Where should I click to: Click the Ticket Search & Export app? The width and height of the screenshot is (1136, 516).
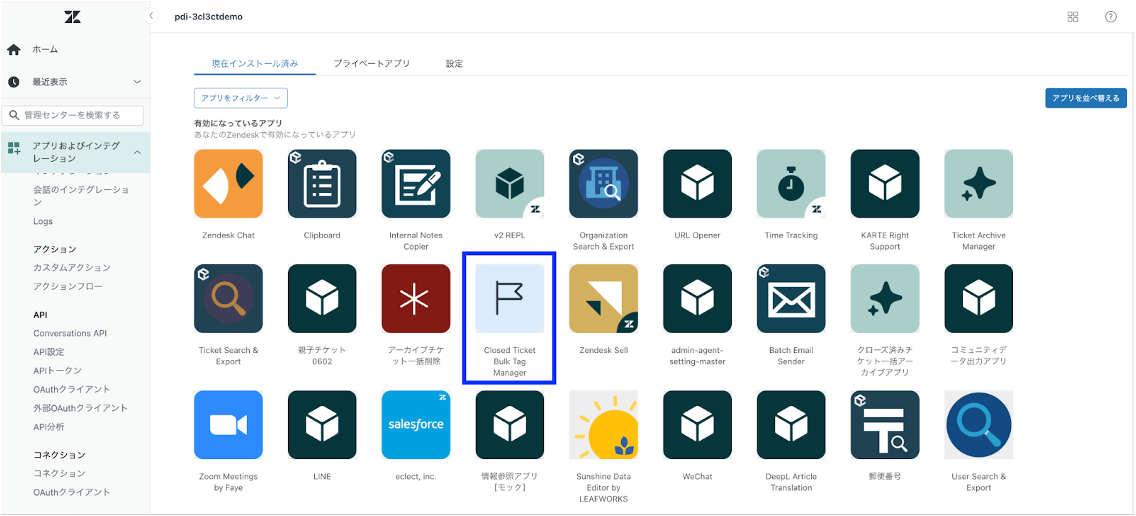pos(228,299)
